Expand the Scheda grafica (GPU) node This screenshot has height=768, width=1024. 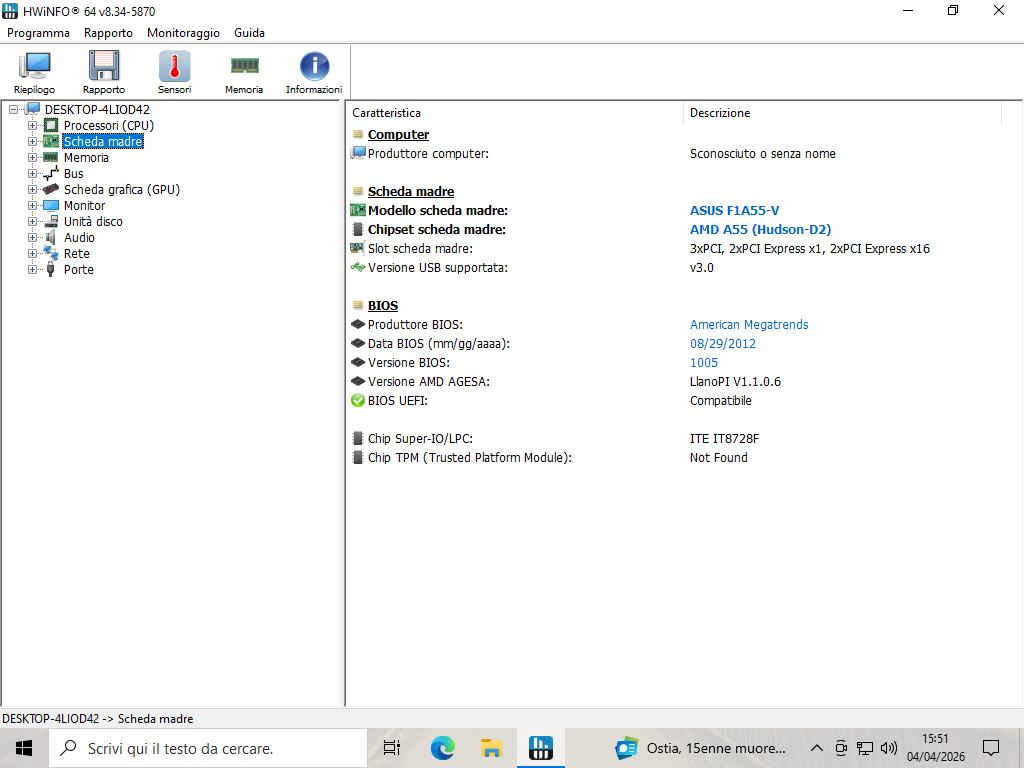tap(32, 189)
